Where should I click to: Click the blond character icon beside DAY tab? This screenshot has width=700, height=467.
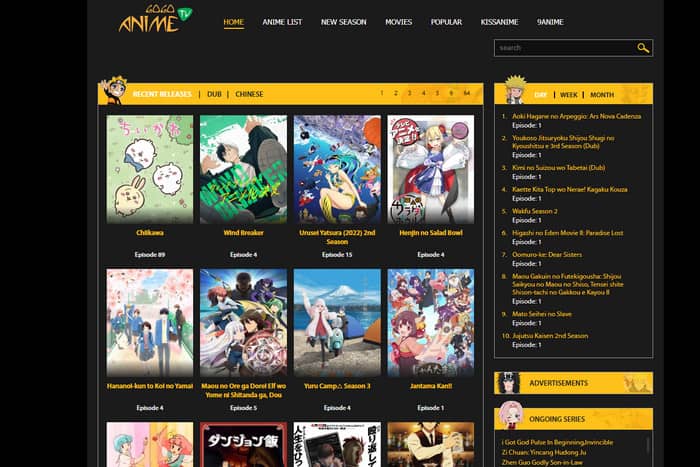pyautogui.click(x=515, y=89)
